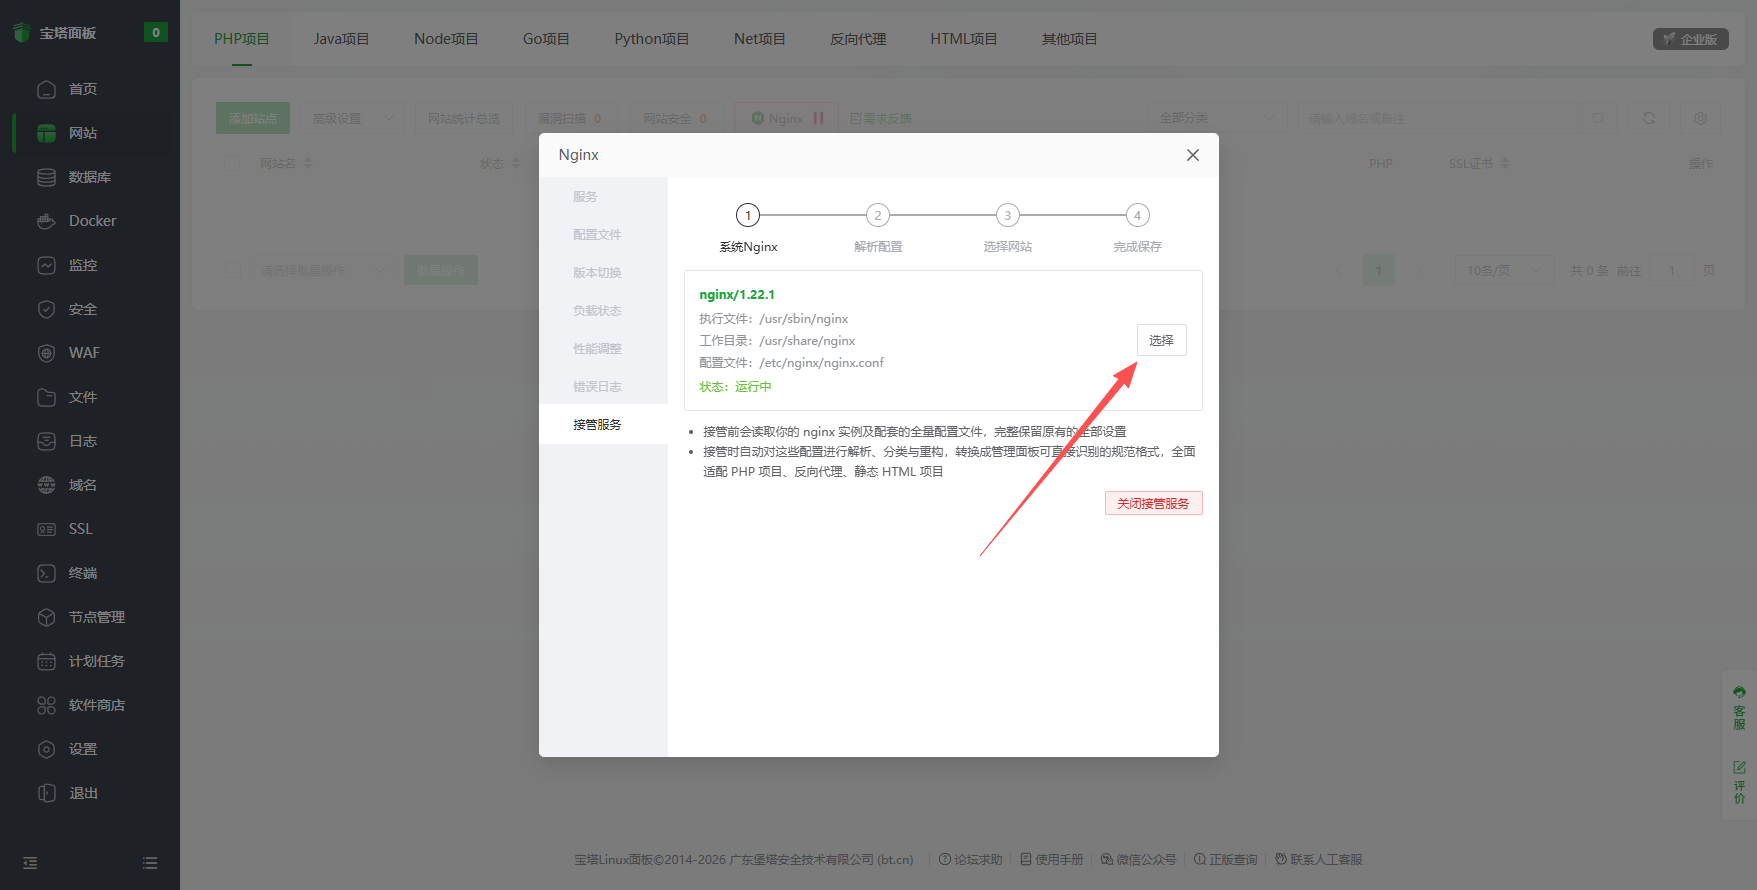Open the 客服 customer service widget
1757x890 pixels.
coord(1739,708)
